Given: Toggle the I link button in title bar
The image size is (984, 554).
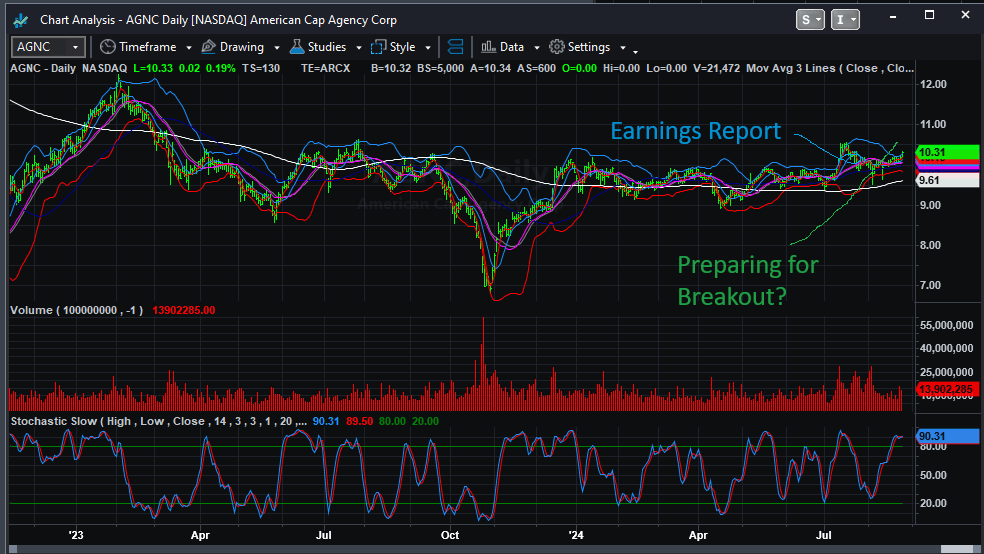Looking at the screenshot, I should (846, 19).
